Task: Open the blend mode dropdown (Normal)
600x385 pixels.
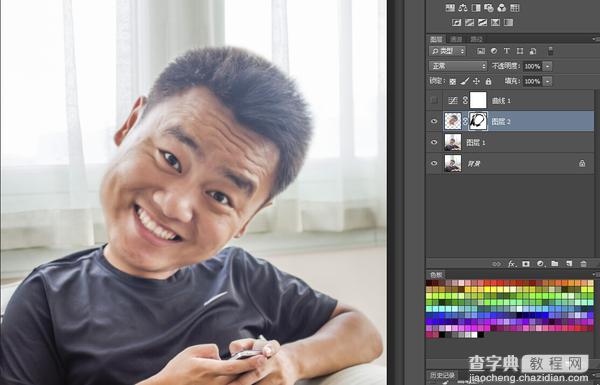Action: [x=458, y=66]
